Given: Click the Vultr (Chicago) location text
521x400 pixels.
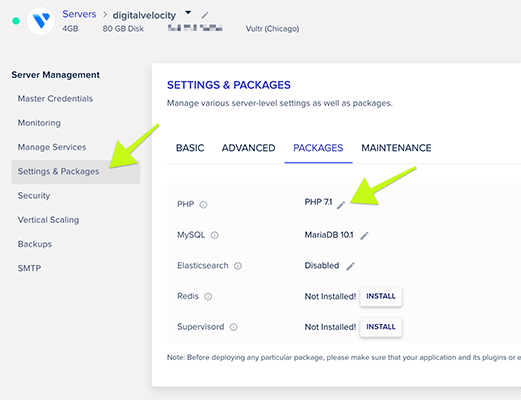Looking at the screenshot, I should point(272,29).
